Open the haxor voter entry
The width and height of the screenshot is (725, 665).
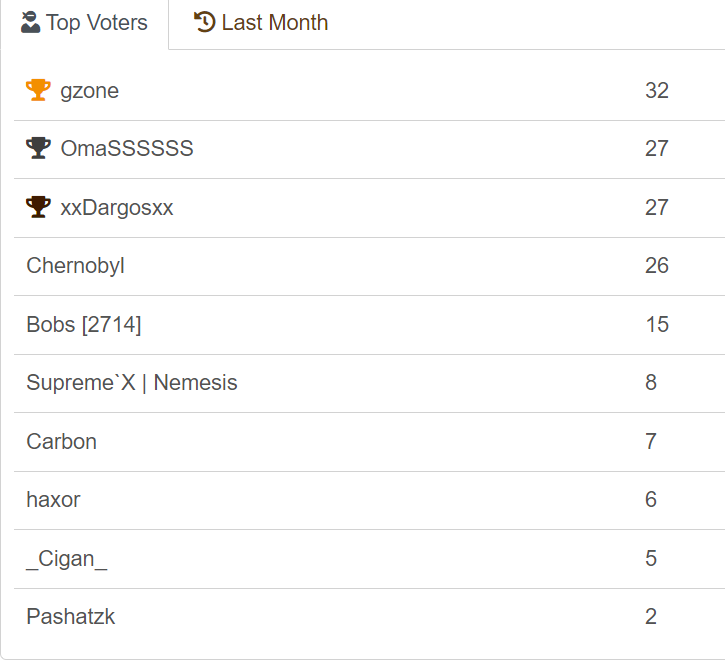(53, 500)
